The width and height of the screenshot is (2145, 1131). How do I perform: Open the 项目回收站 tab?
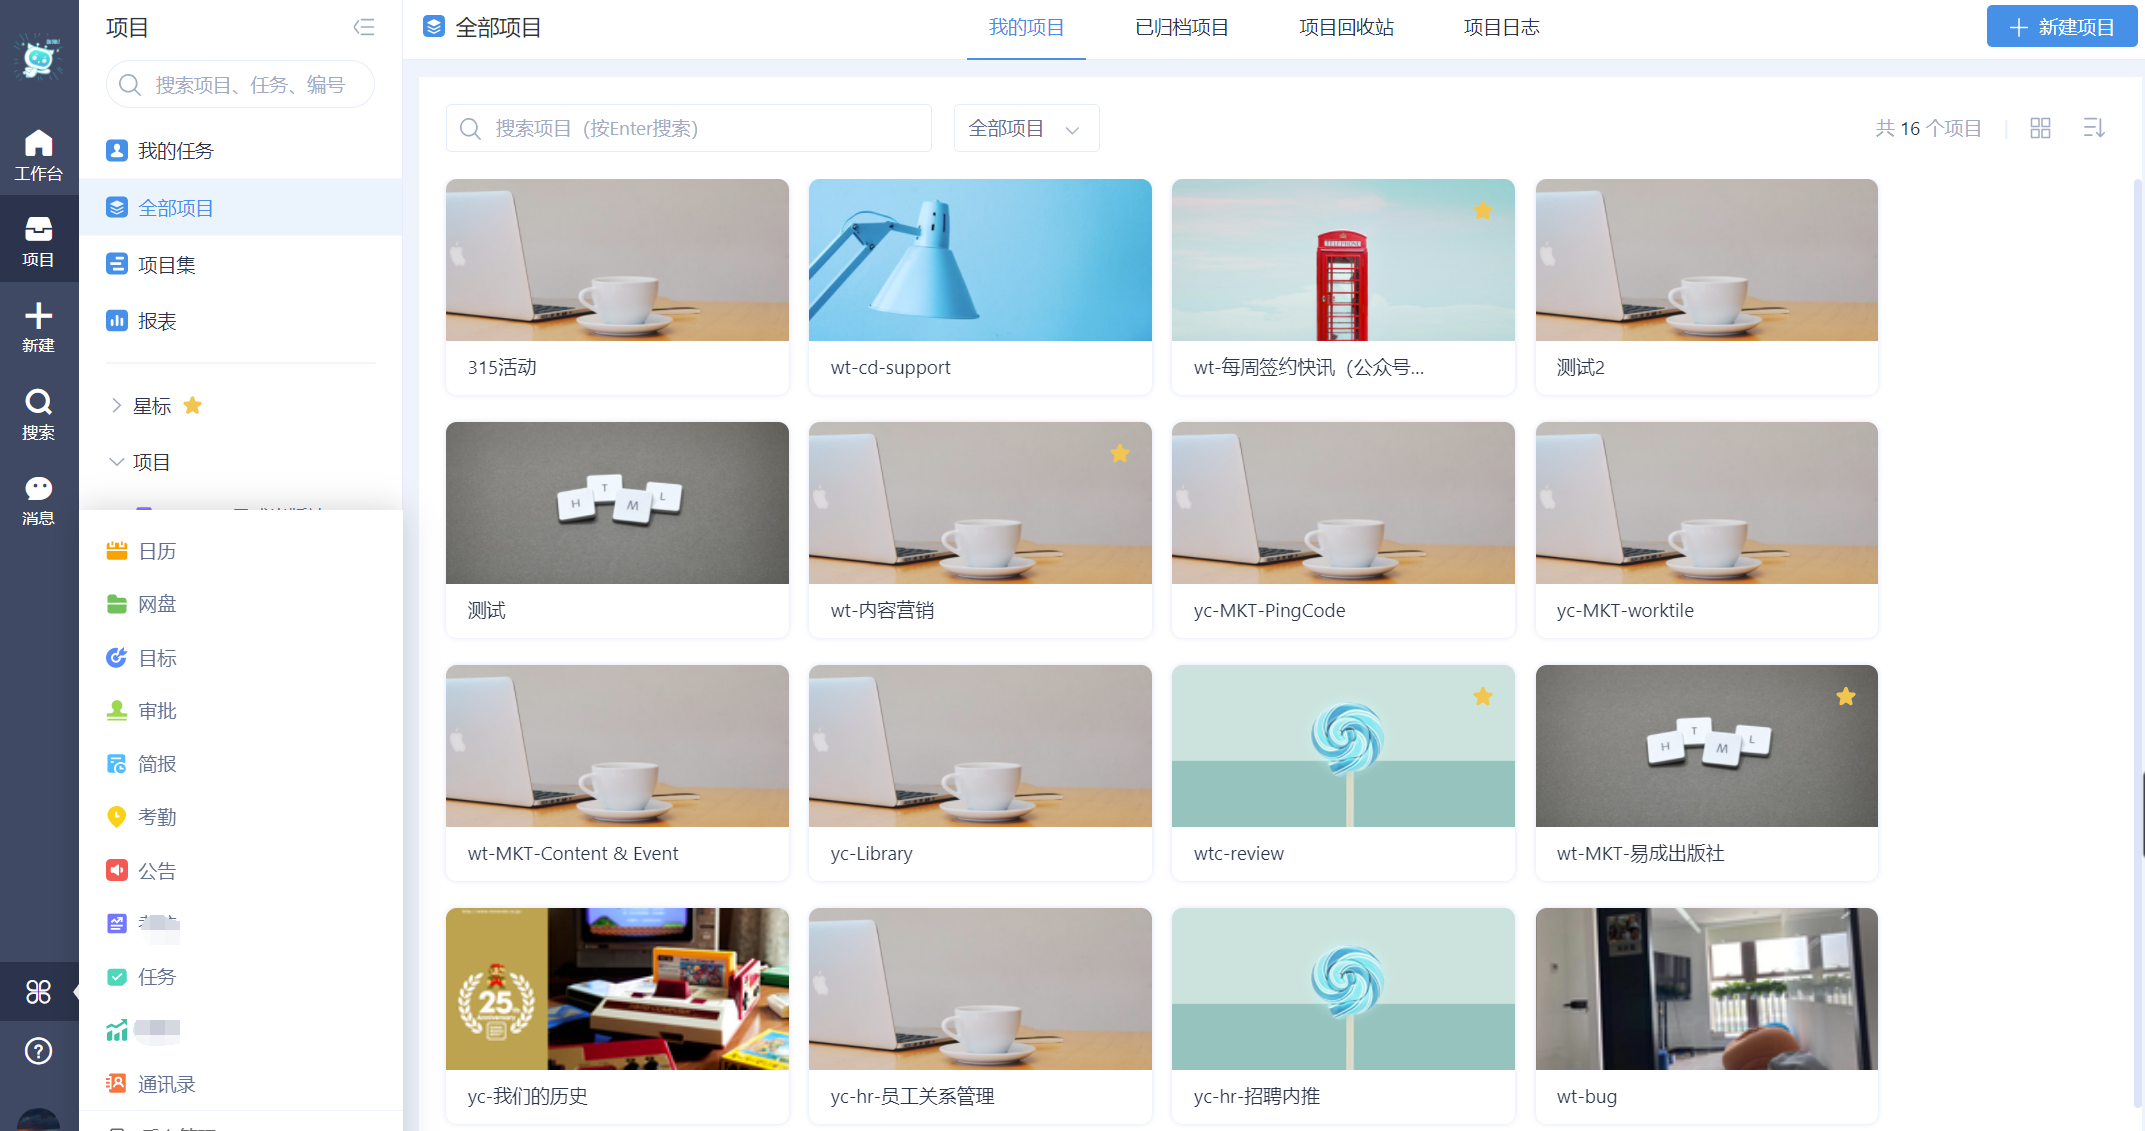click(1346, 28)
